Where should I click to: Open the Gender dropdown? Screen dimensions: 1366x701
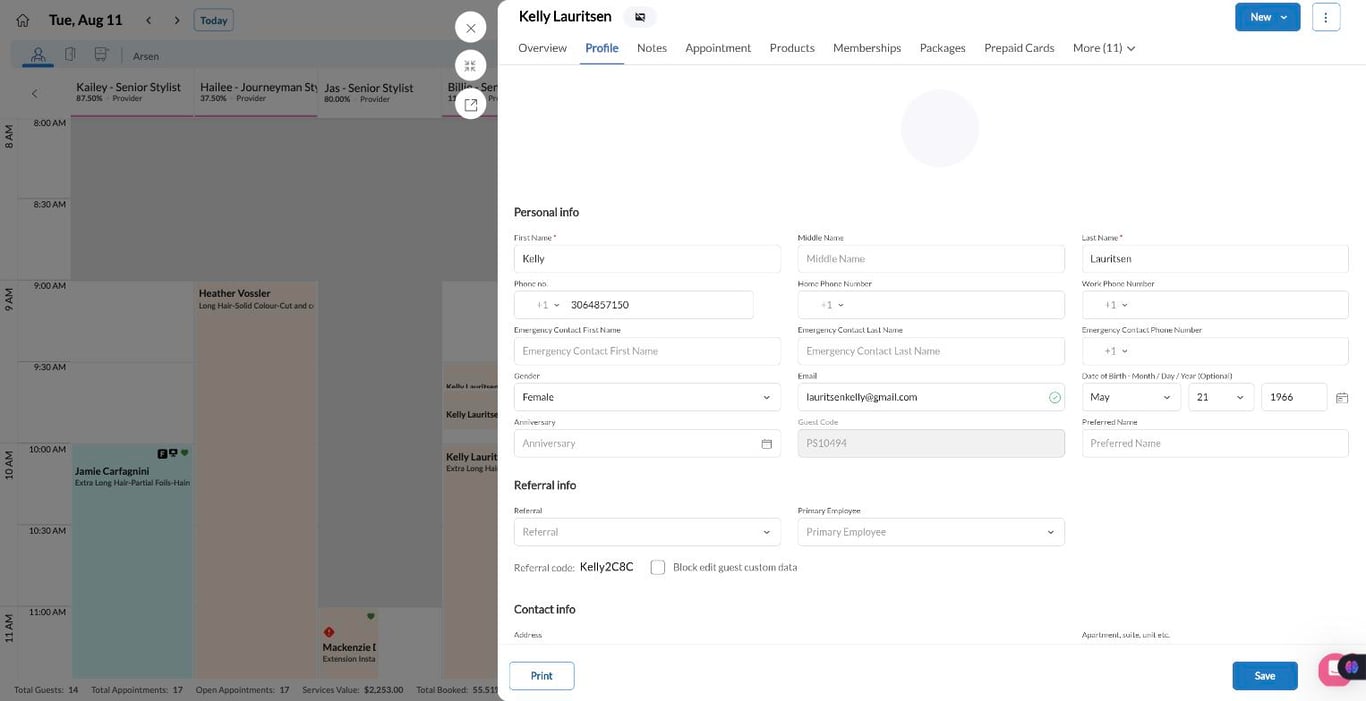tap(647, 397)
